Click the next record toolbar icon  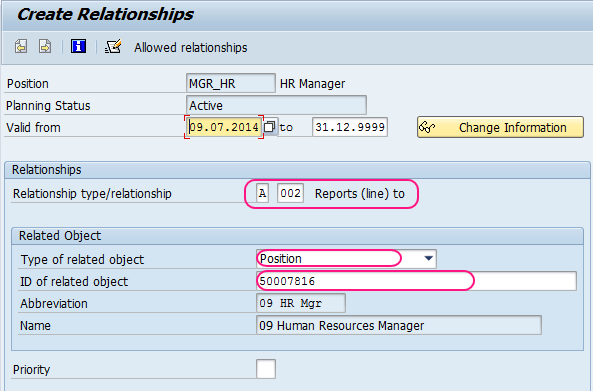click(x=45, y=47)
